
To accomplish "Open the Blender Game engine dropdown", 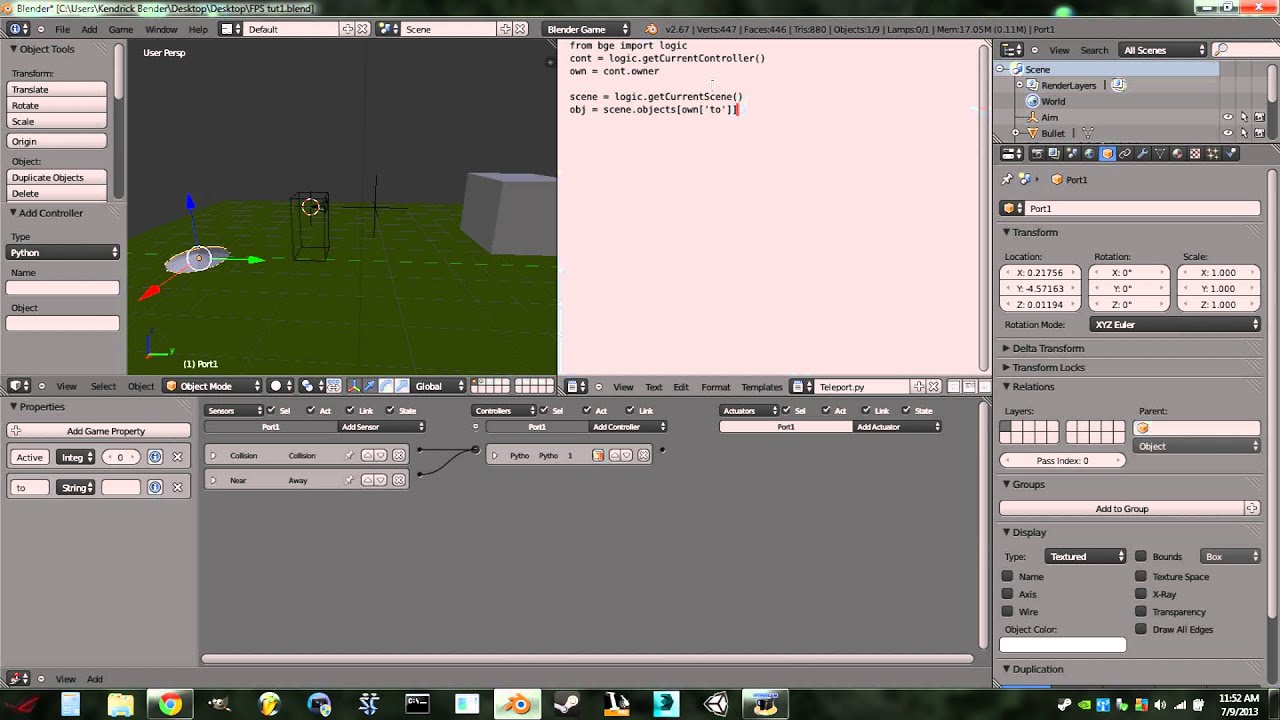I will (586, 29).
